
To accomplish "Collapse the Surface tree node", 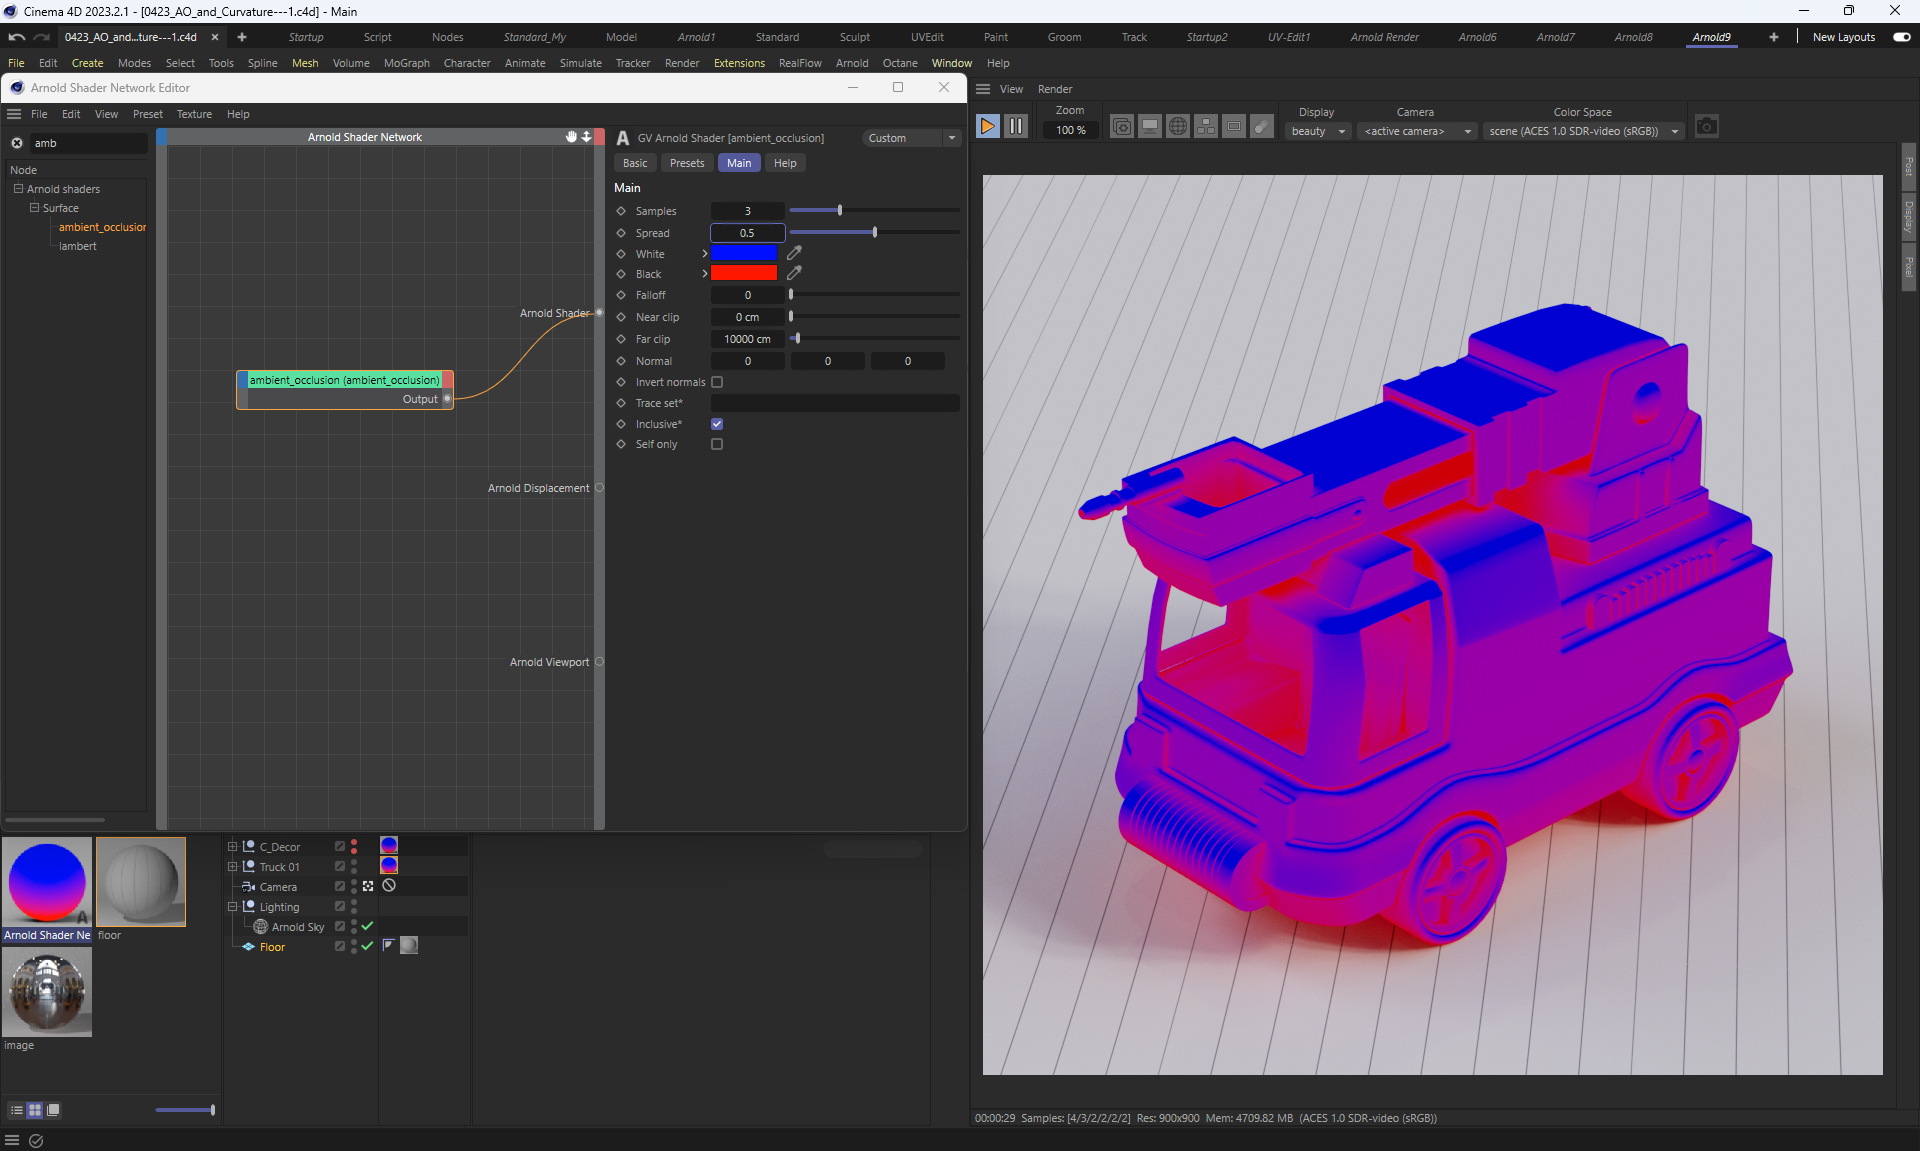I will [x=34, y=208].
